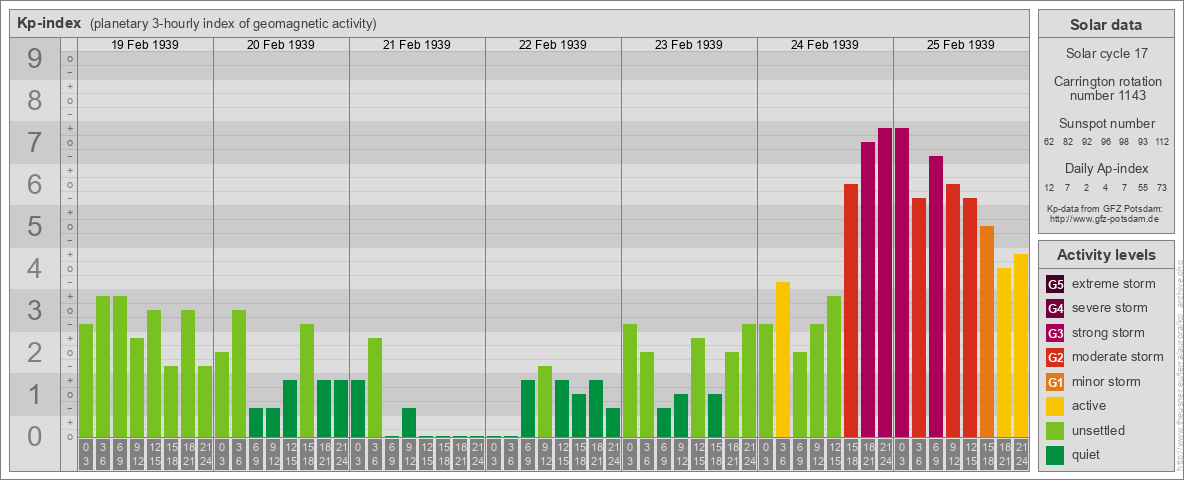Click the G1 minor storm legend icon
The height and width of the screenshot is (480, 1184).
click(x=1055, y=381)
